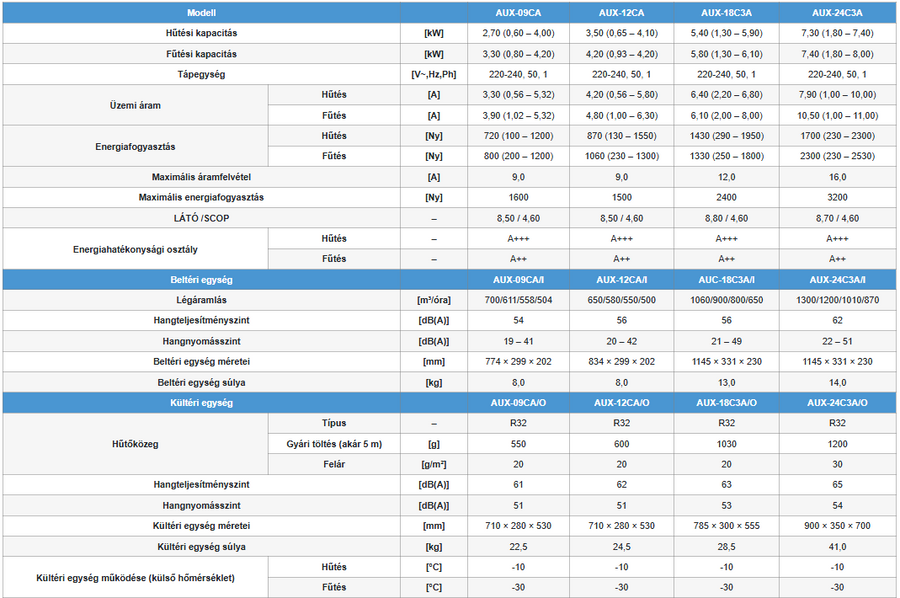Click the 720 (100 – 1200) consumption value

click(518, 136)
